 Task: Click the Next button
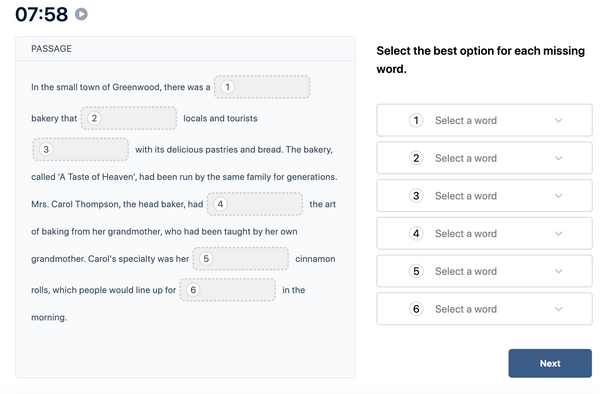point(550,363)
